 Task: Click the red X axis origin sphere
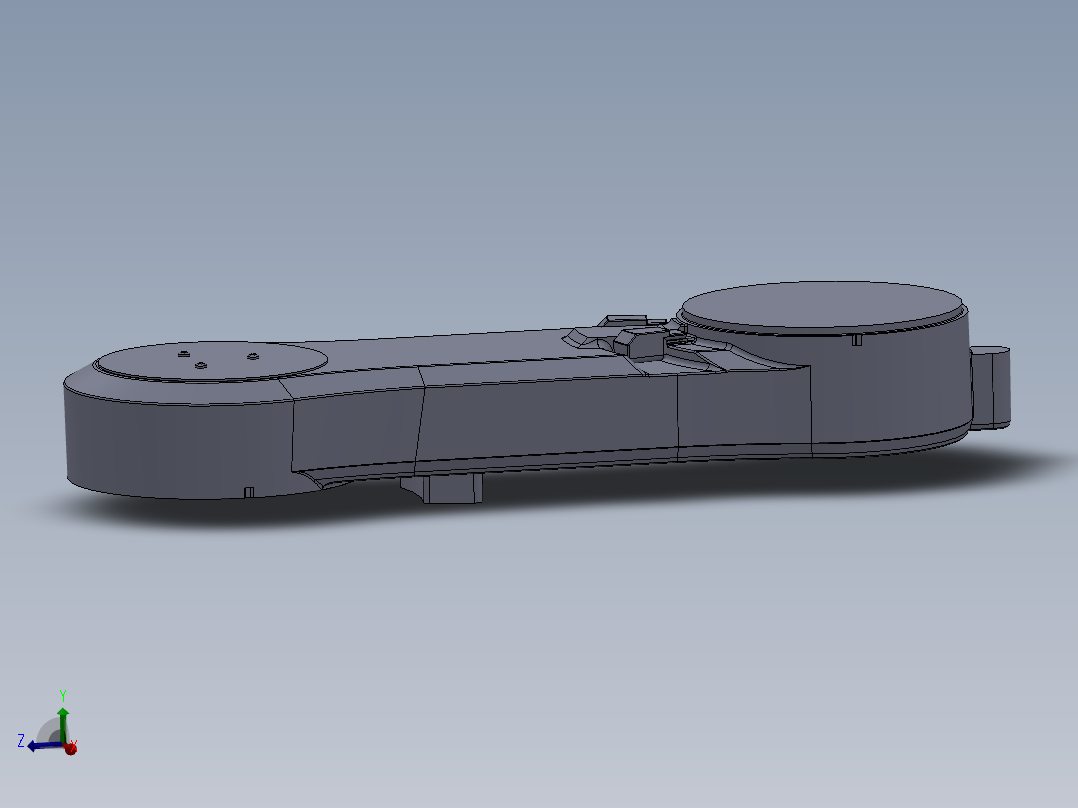pyautogui.click(x=70, y=748)
